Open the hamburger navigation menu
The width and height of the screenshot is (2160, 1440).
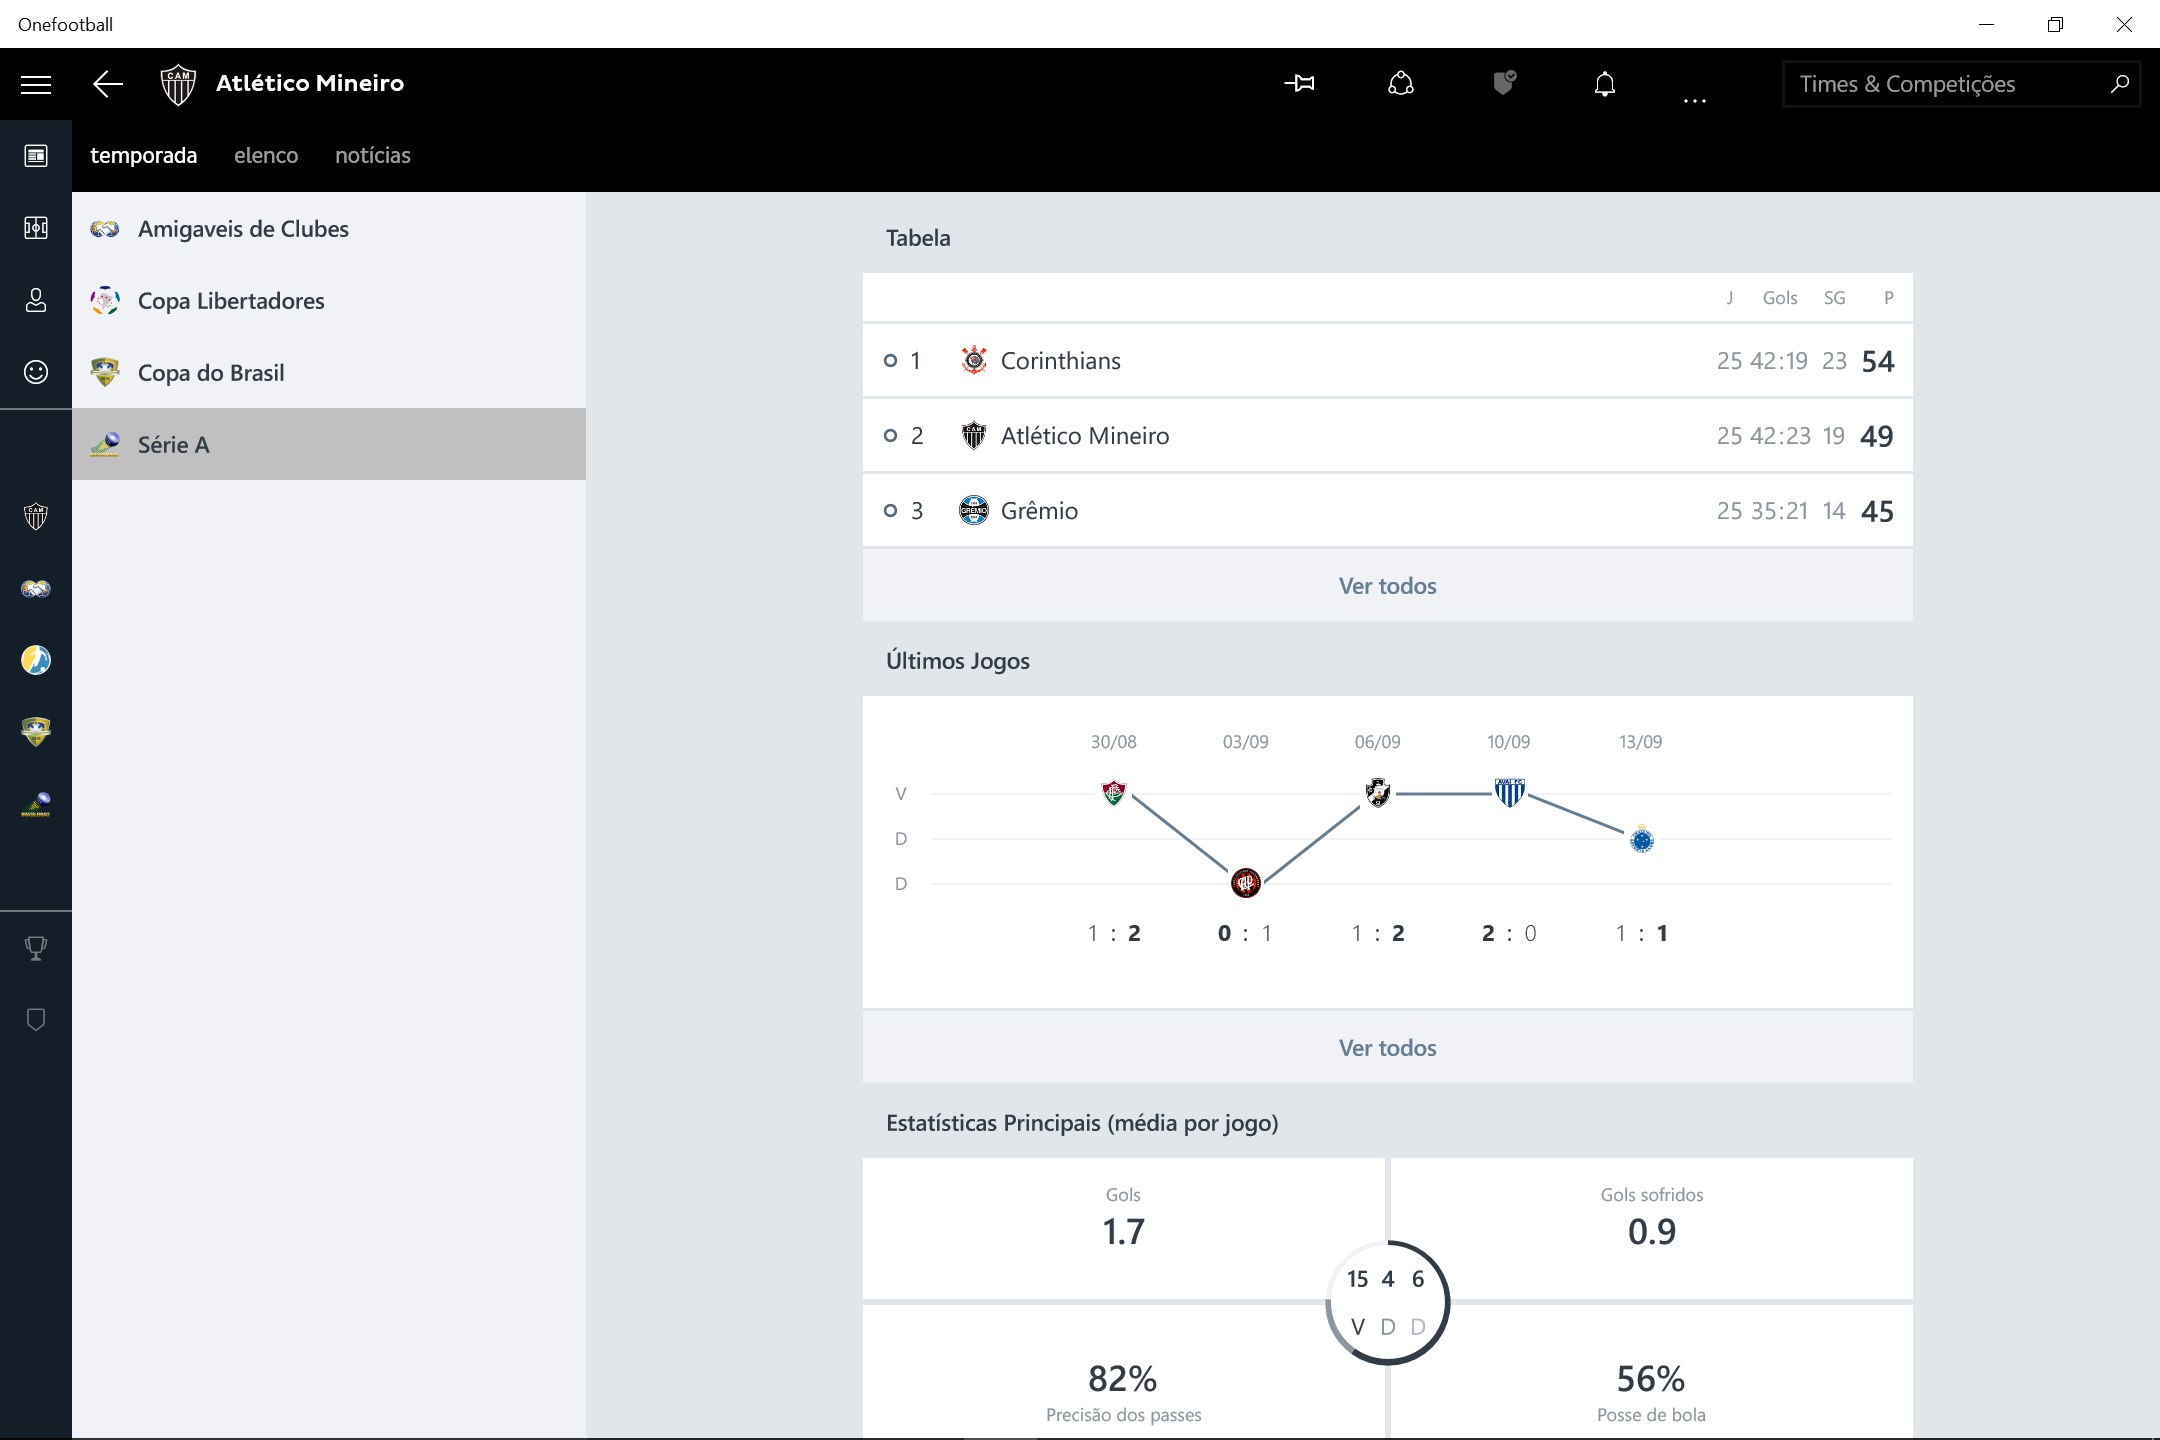point(36,84)
